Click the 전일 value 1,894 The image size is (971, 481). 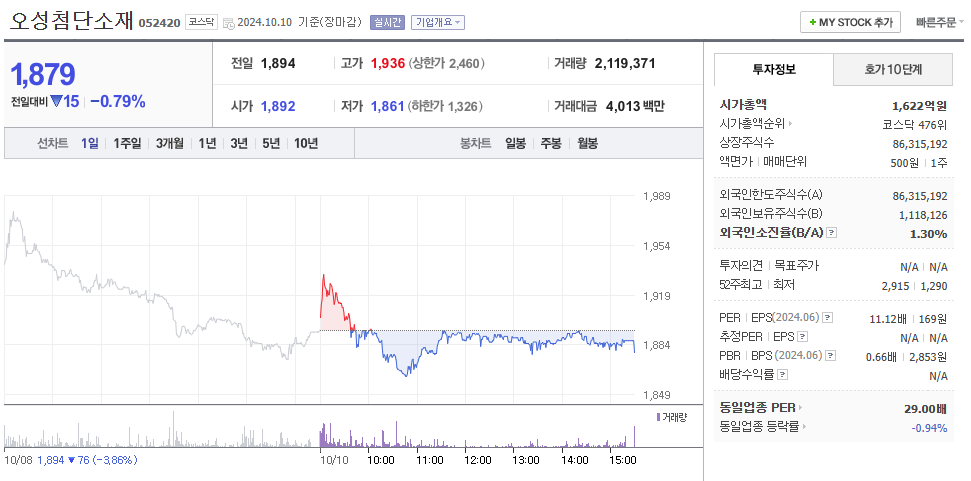tap(278, 63)
